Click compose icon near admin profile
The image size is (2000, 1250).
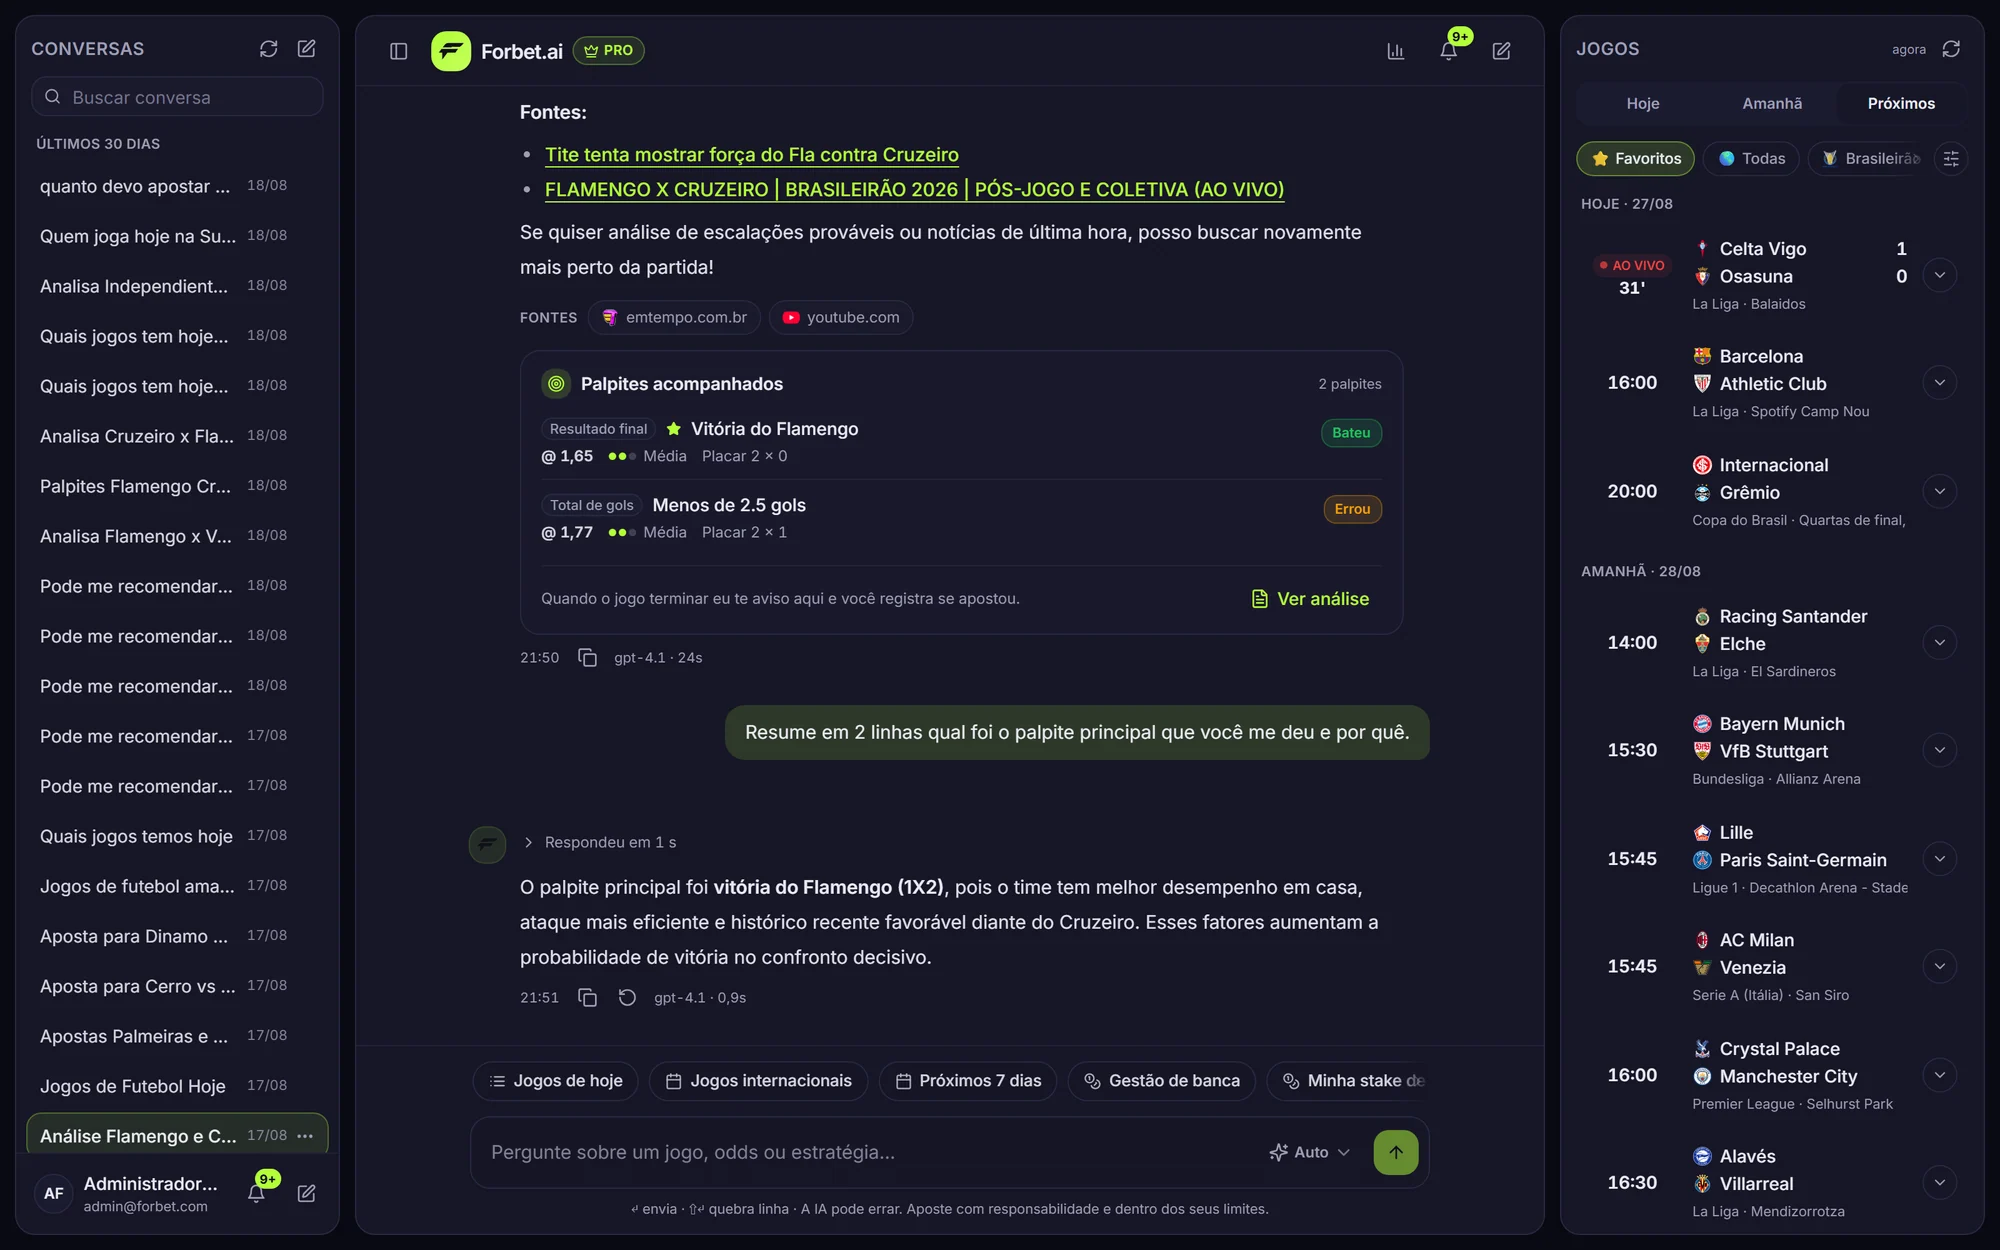tap(307, 1193)
